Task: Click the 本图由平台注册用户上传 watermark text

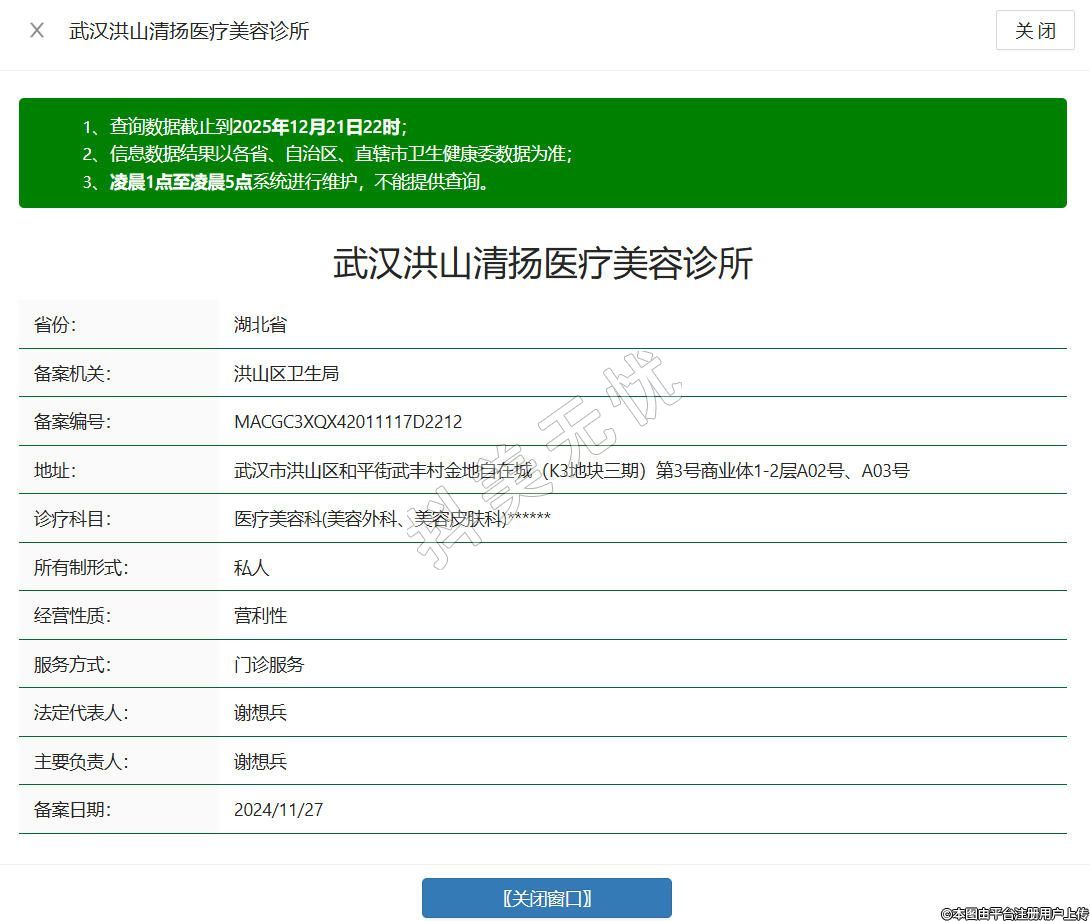Action: coord(1013,913)
